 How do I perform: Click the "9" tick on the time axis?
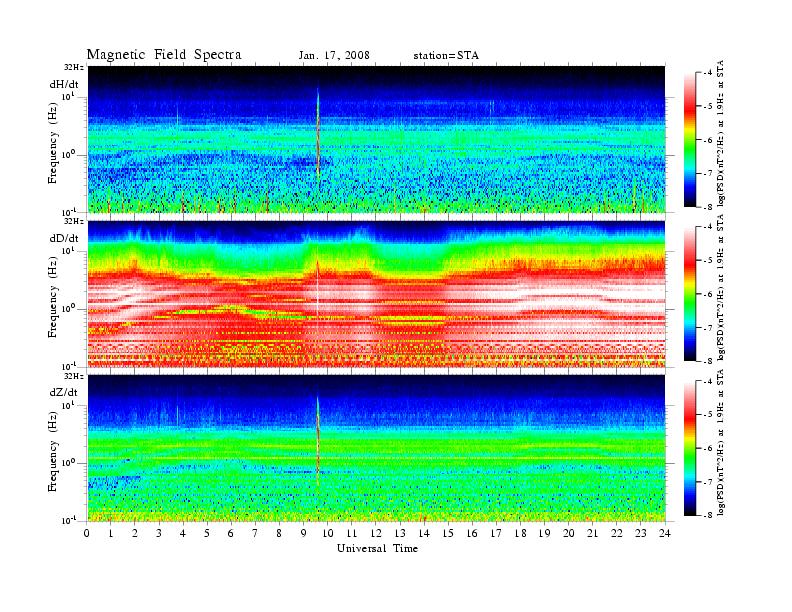(304, 533)
